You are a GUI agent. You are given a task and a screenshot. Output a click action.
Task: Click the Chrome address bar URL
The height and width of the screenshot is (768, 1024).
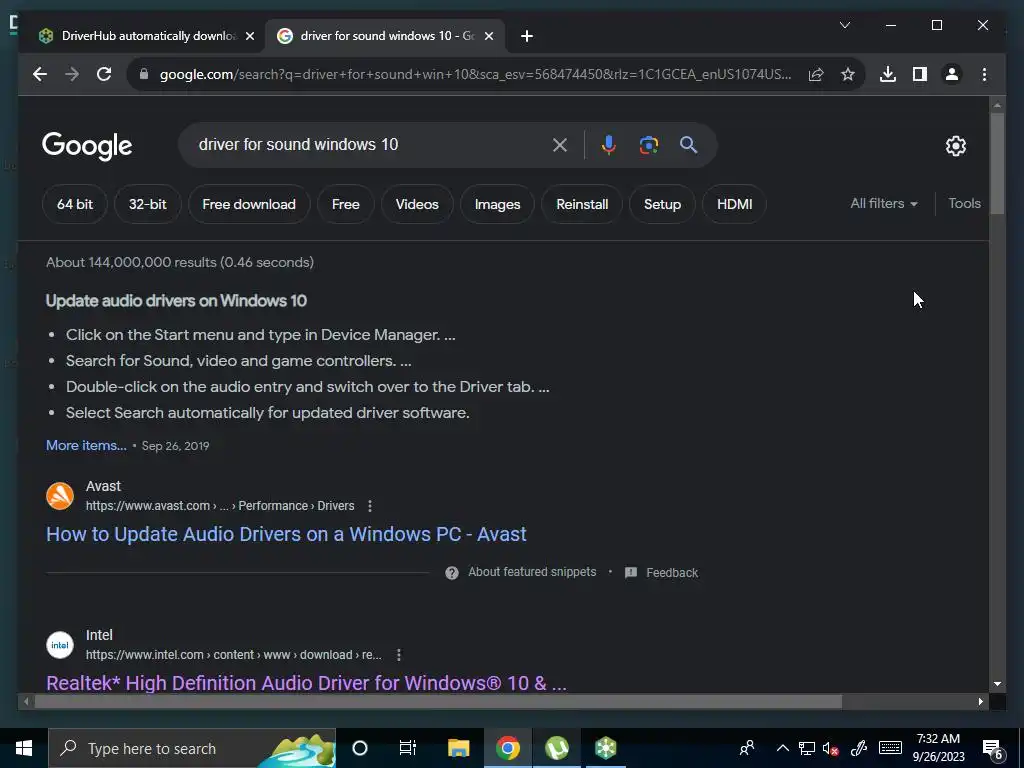pyautogui.click(x=475, y=74)
